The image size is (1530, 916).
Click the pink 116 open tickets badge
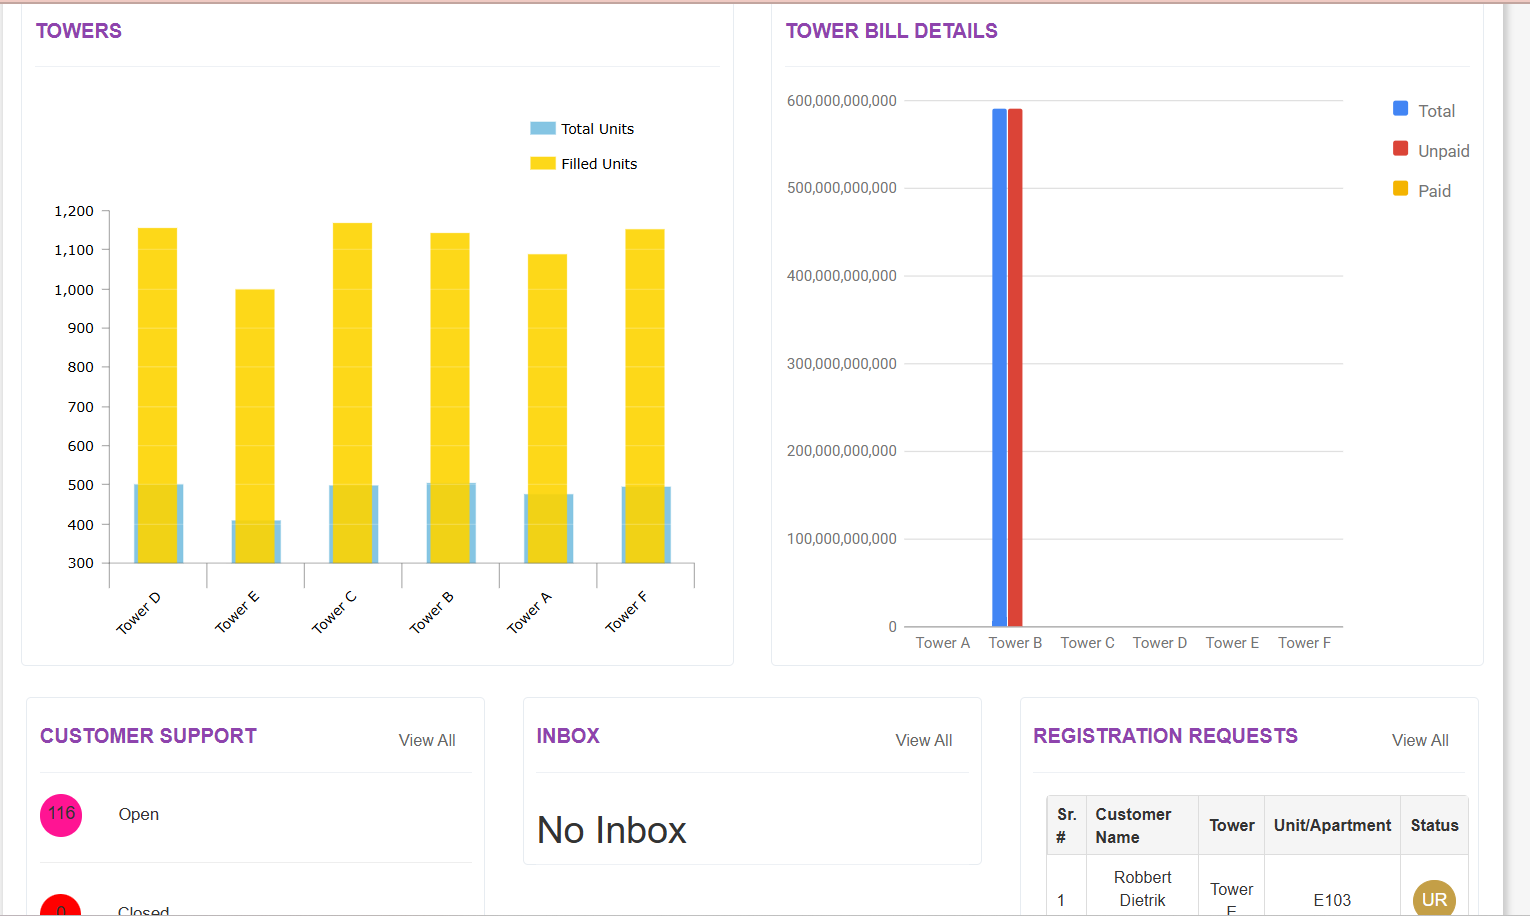pos(61,815)
